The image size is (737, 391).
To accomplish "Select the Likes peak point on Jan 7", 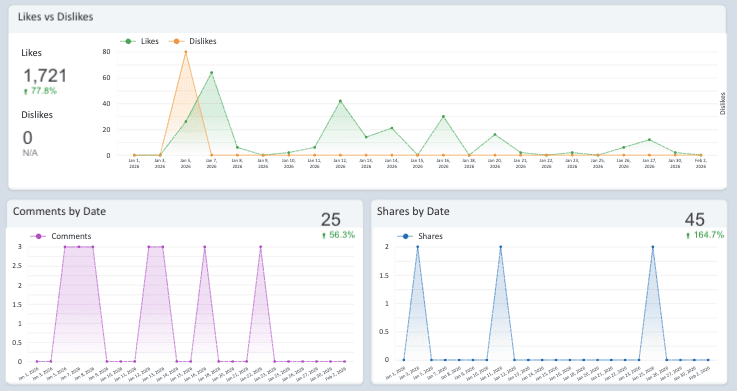I will (x=212, y=72).
